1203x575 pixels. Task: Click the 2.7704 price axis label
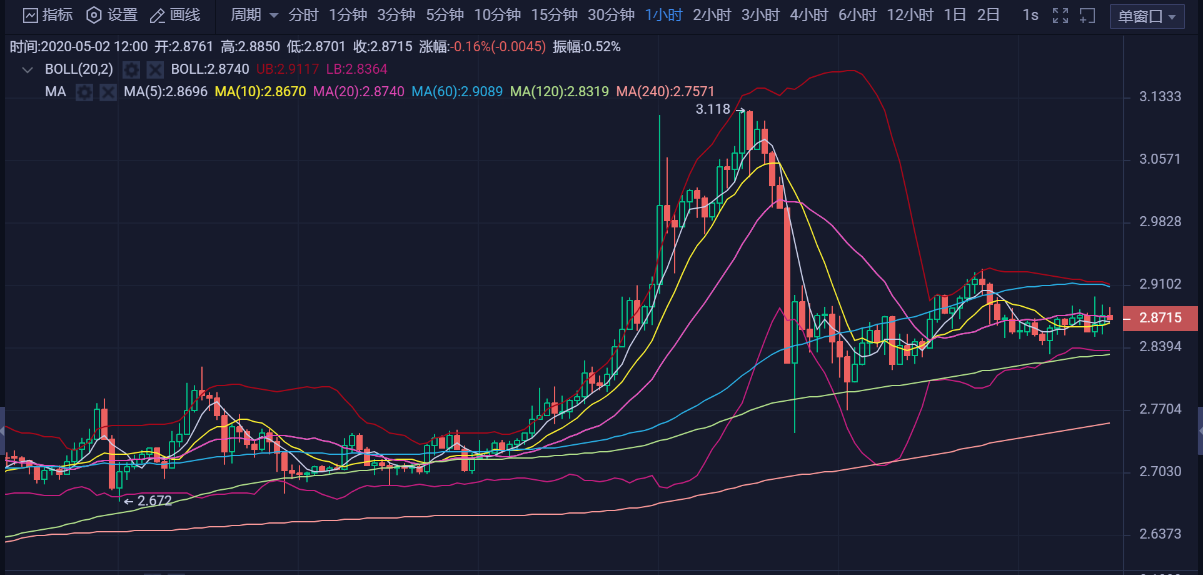(x=1161, y=409)
